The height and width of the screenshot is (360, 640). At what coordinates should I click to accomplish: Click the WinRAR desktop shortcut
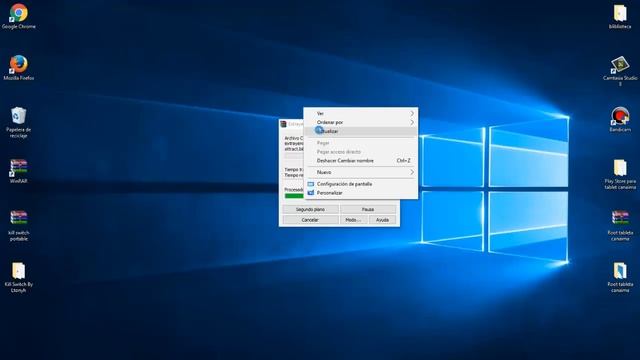click(x=18, y=171)
